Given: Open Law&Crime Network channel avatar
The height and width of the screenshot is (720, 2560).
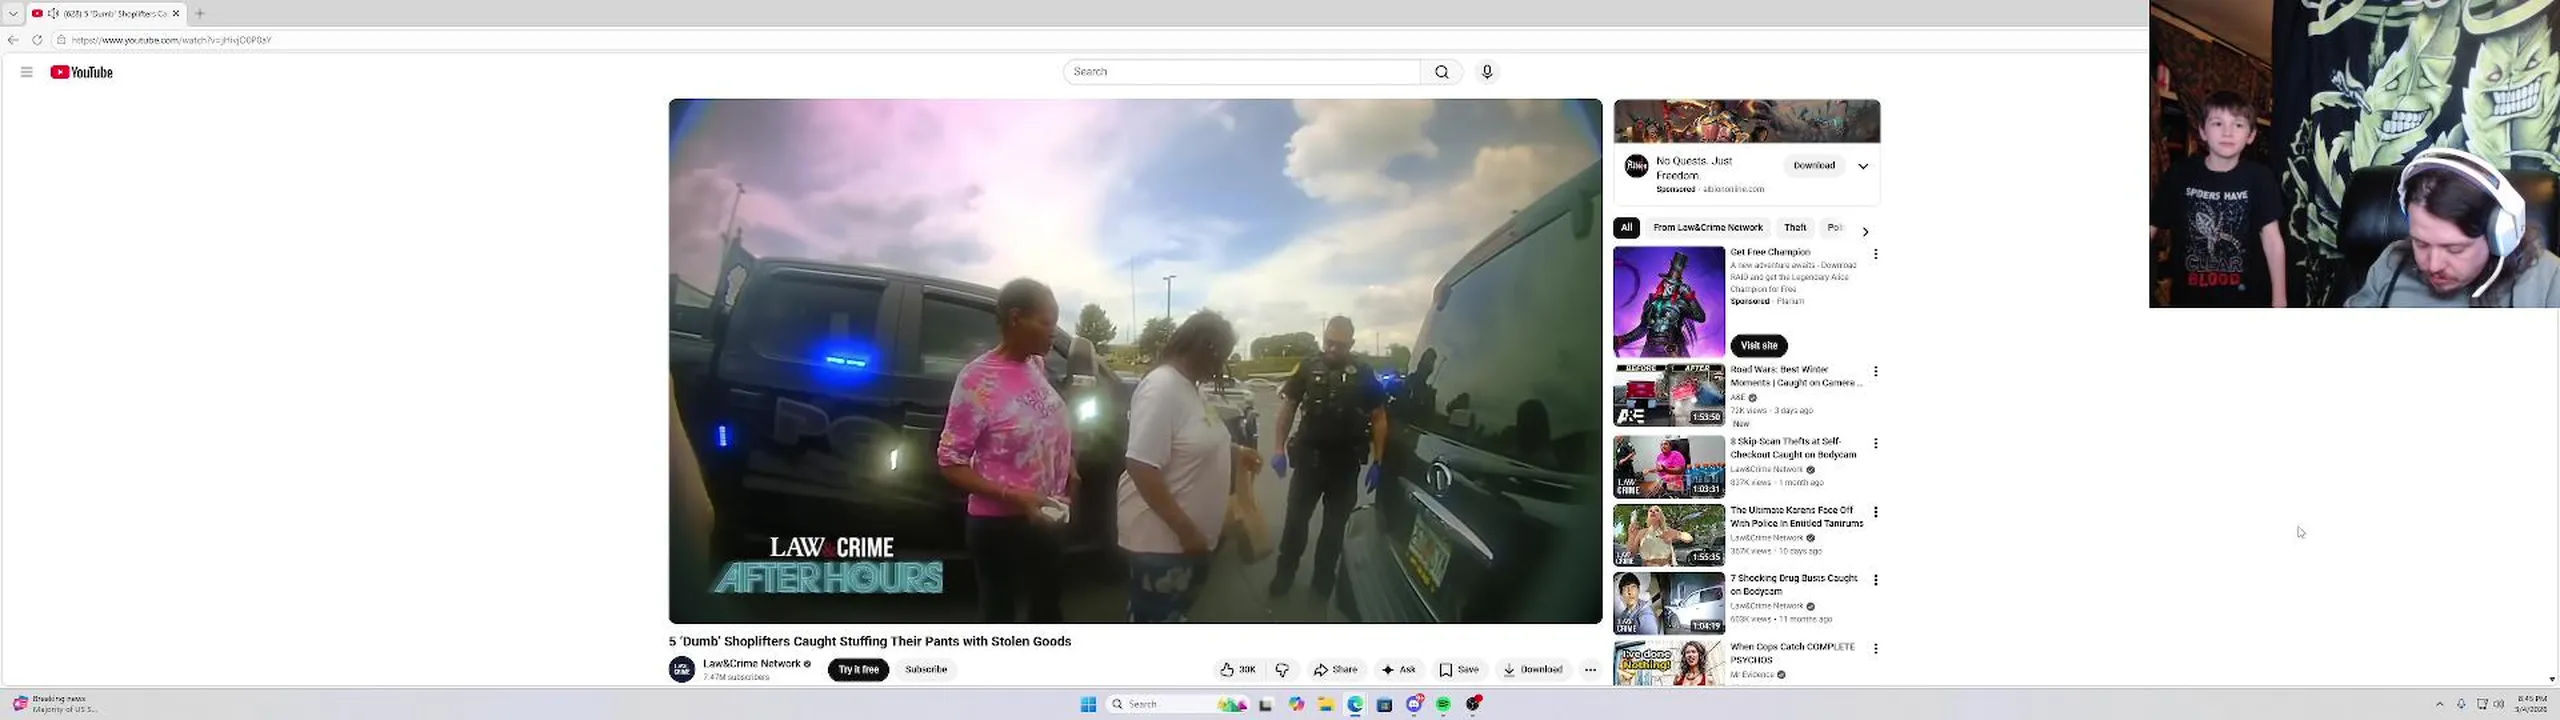Looking at the screenshot, I should [x=682, y=669].
